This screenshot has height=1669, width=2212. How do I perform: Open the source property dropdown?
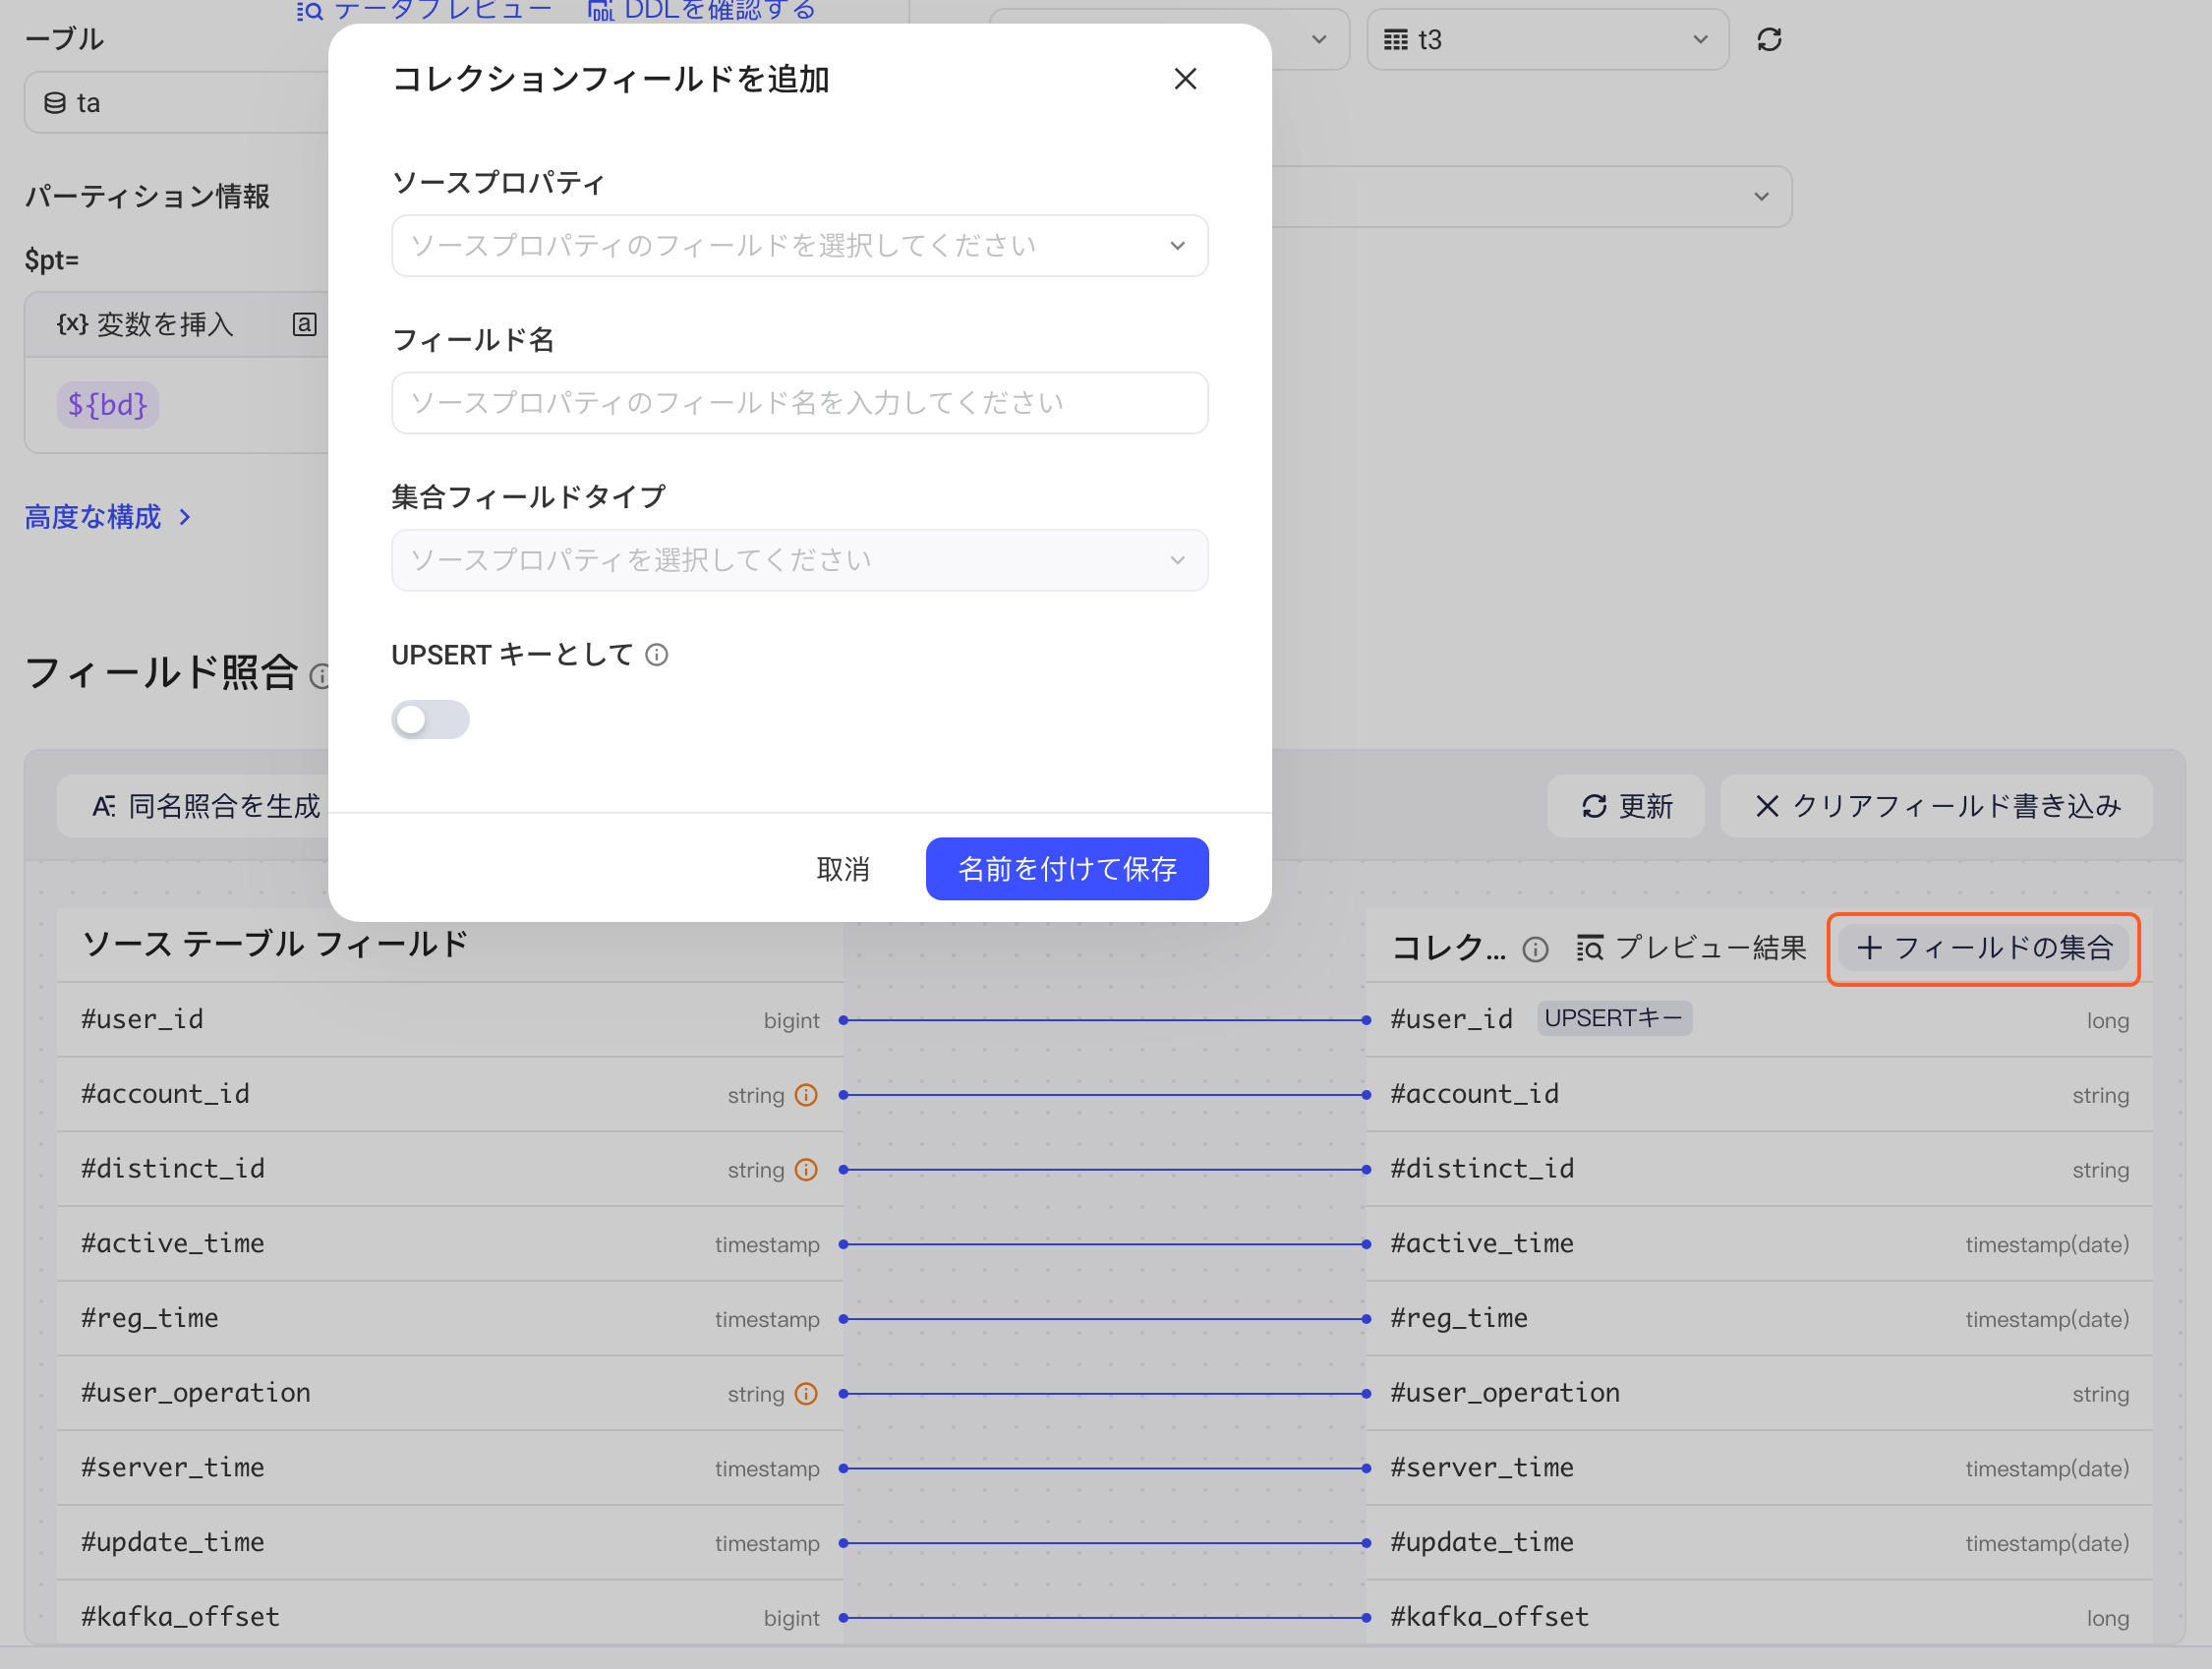799,246
